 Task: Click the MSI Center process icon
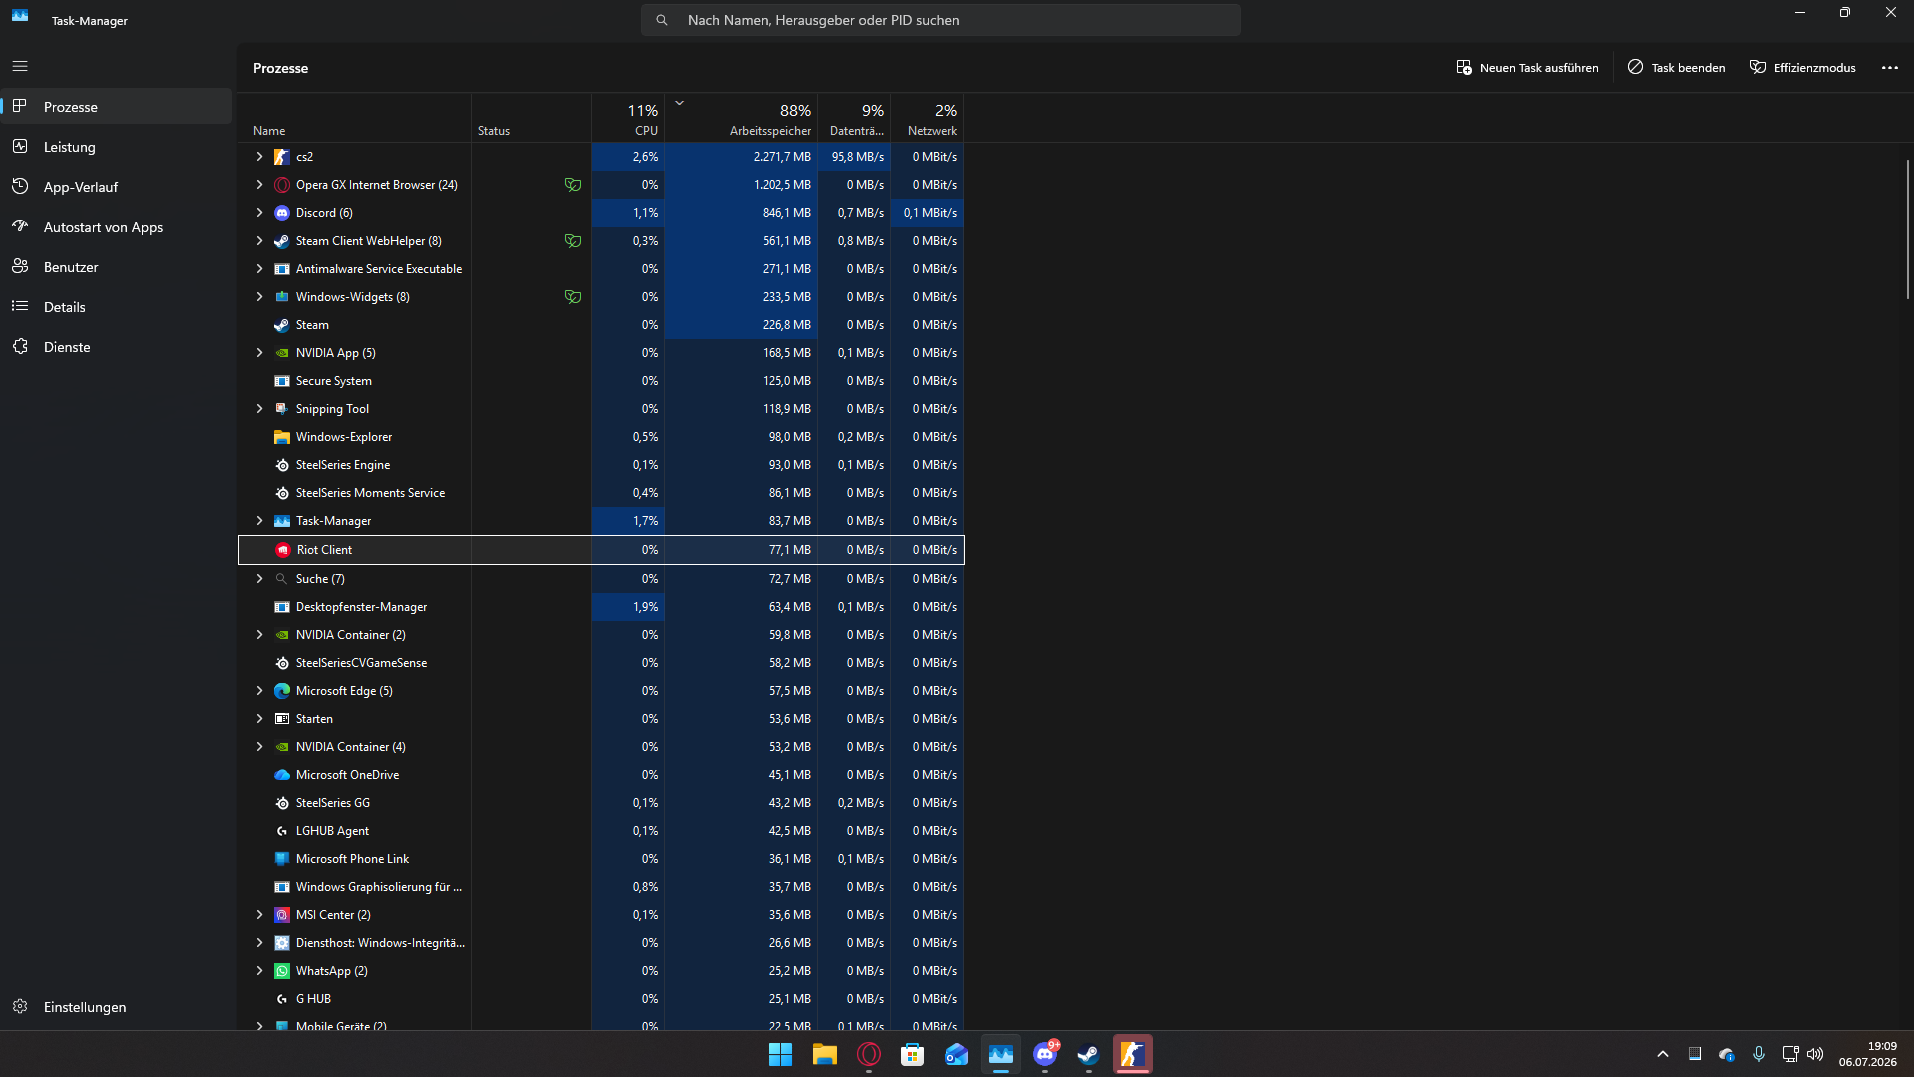coord(282,915)
